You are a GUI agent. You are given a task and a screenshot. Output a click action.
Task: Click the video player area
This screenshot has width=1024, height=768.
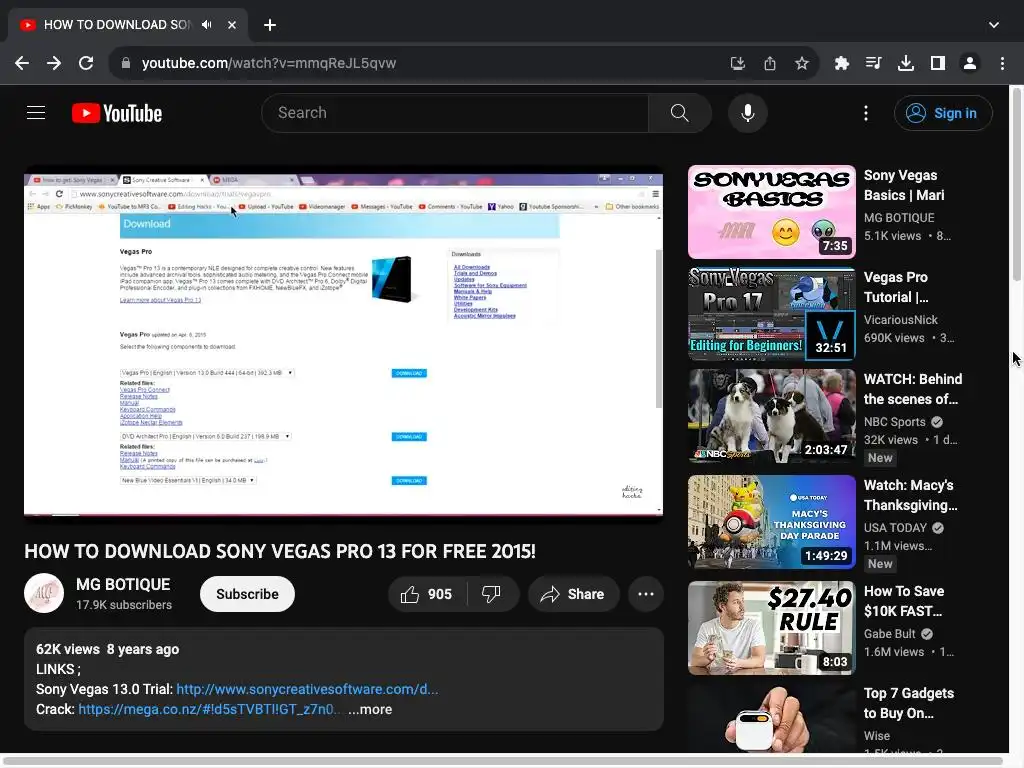pos(344,344)
